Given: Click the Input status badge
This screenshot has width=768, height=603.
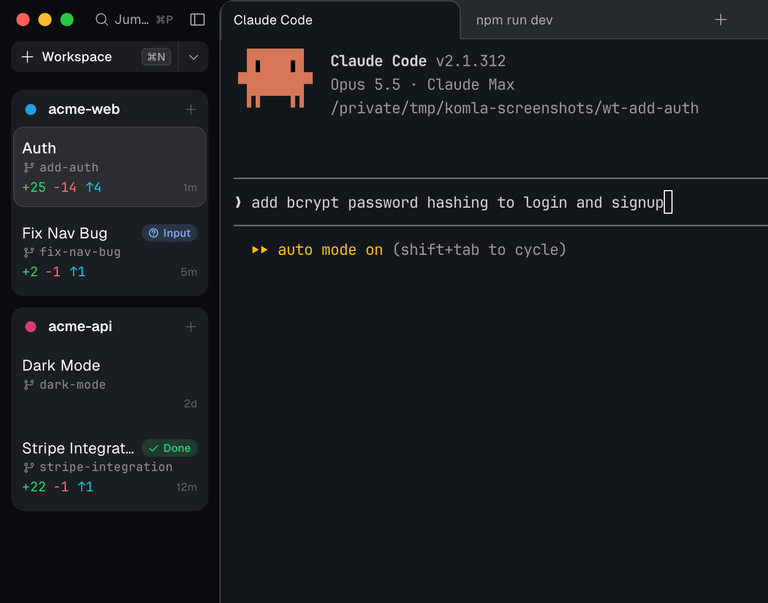Looking at the screenshot, I should tap(169, 233).
